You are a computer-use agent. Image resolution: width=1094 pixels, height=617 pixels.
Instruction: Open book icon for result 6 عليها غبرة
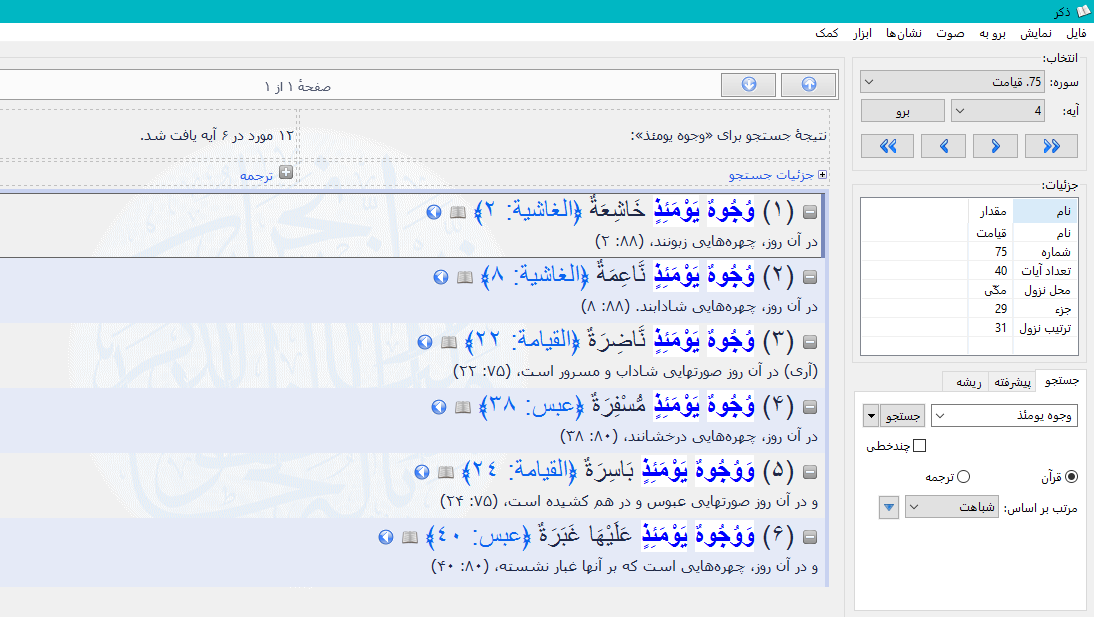click(x=410, y=537)
